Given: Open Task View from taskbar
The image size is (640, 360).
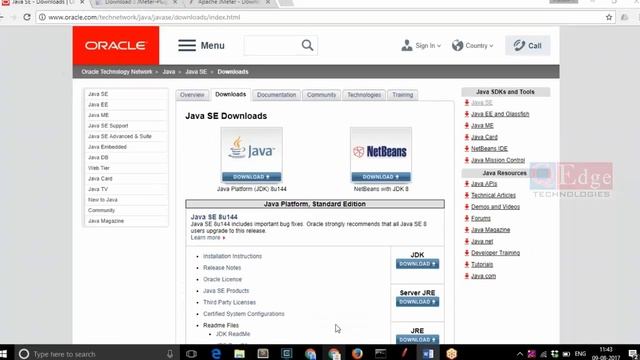Looking at the screenshot, I should (x=191, y=353).
